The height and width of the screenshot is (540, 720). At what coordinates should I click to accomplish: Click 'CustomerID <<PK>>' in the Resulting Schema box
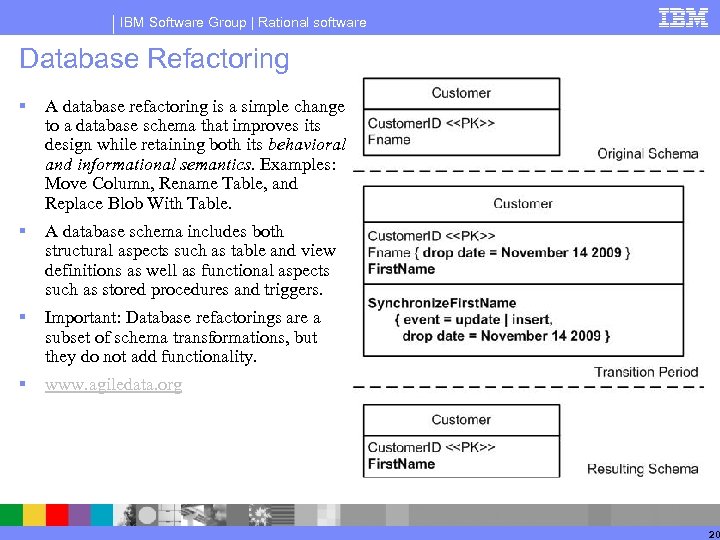point(431,447)
